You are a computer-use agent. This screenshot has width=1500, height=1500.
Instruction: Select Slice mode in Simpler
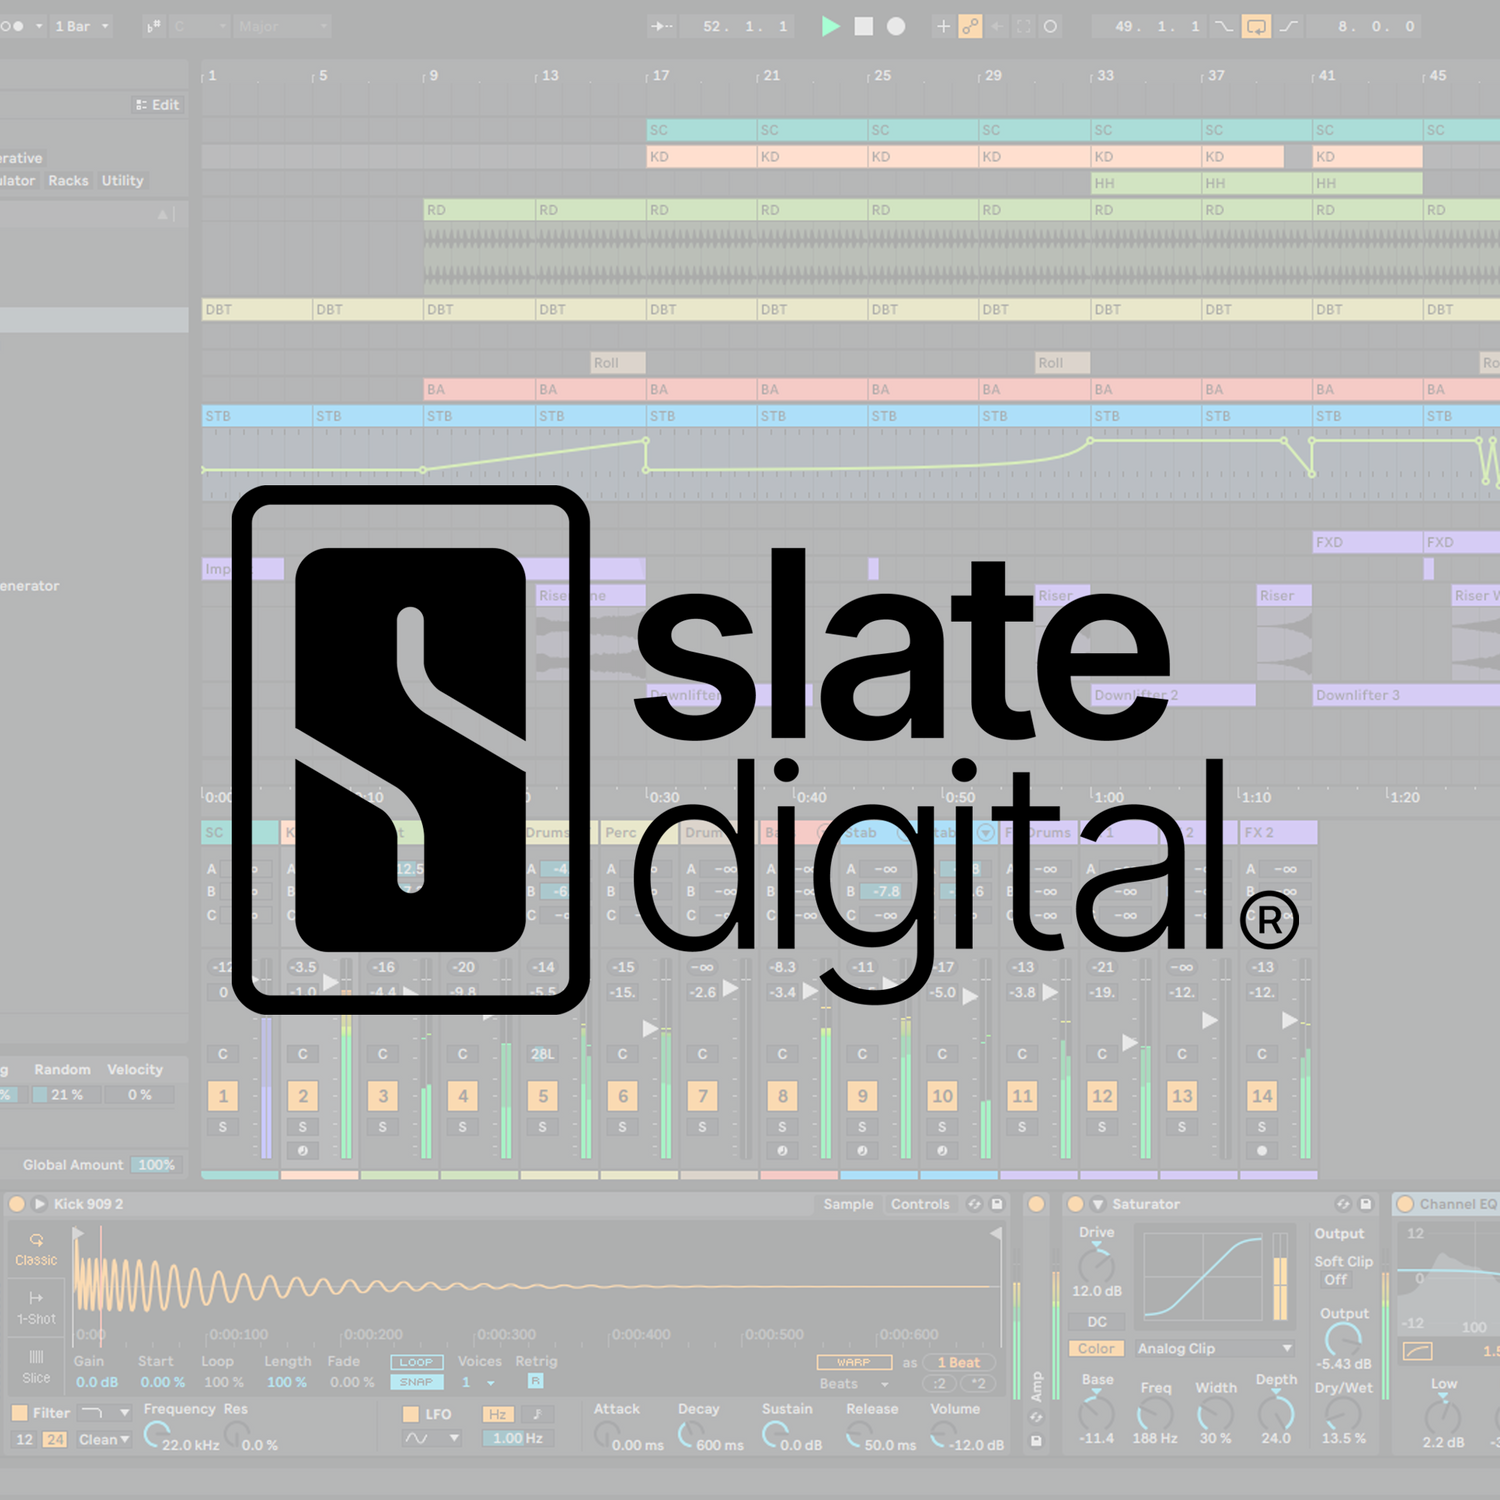tap(36, 1365)
